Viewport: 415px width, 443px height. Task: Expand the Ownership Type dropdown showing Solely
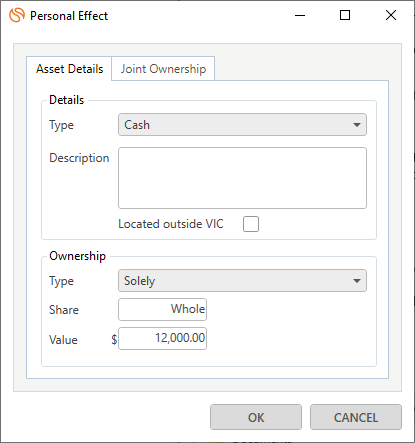click(242, 281)
